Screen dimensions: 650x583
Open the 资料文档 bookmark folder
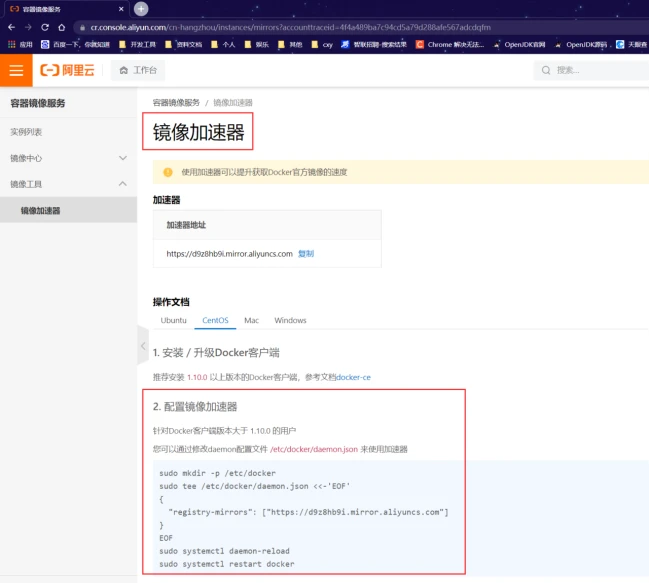tap(183, 44)
